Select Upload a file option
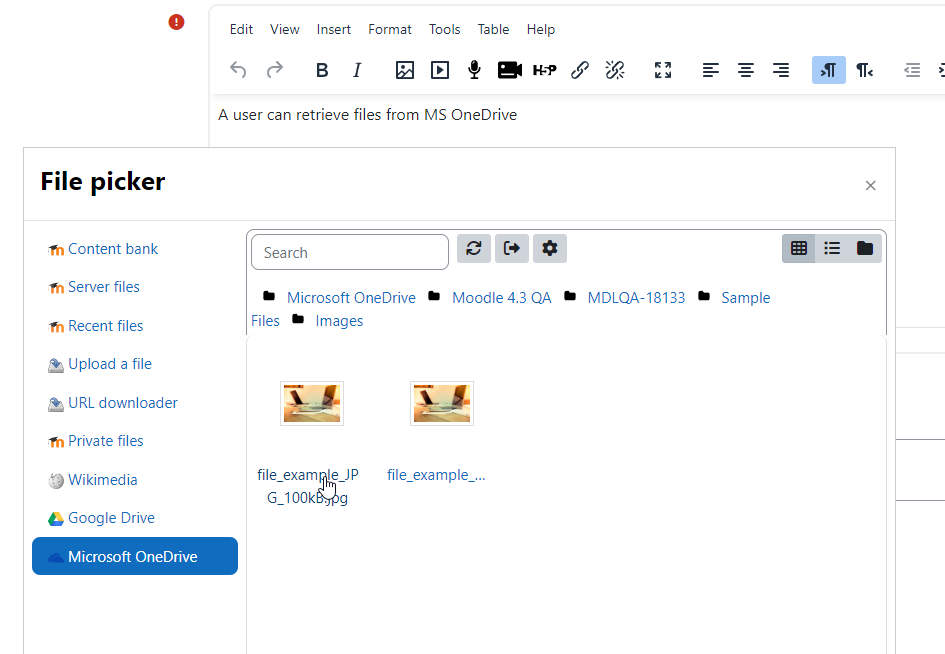The height and width of the screenshot is (654, 945). [x=100, y=364]
